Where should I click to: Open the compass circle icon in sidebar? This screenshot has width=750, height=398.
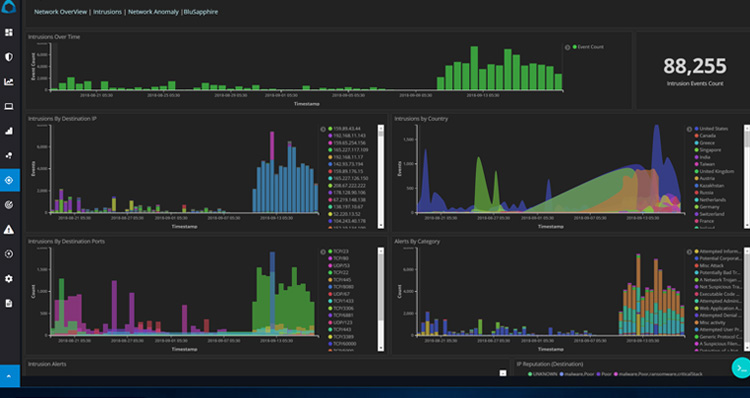click(9, 254)
